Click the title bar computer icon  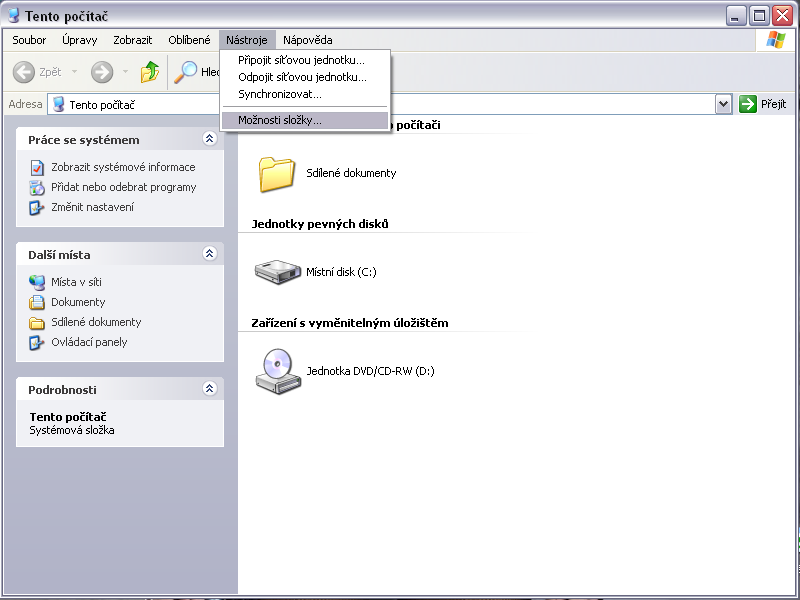[x=14, y=16]
